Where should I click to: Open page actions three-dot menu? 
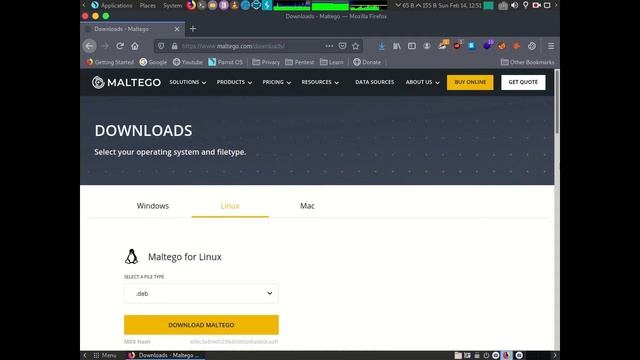pyautogui.click(x=329, y=46)
